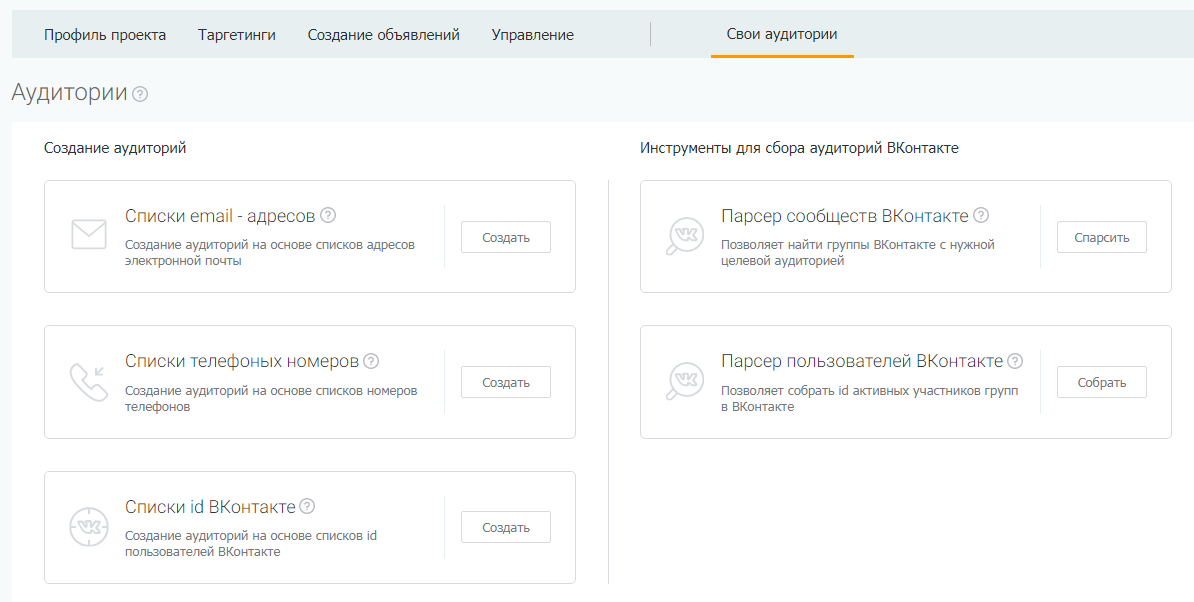Show help for Парсер пользователей ВКонтакте

pyautogui.click(x=1015, y=361)
